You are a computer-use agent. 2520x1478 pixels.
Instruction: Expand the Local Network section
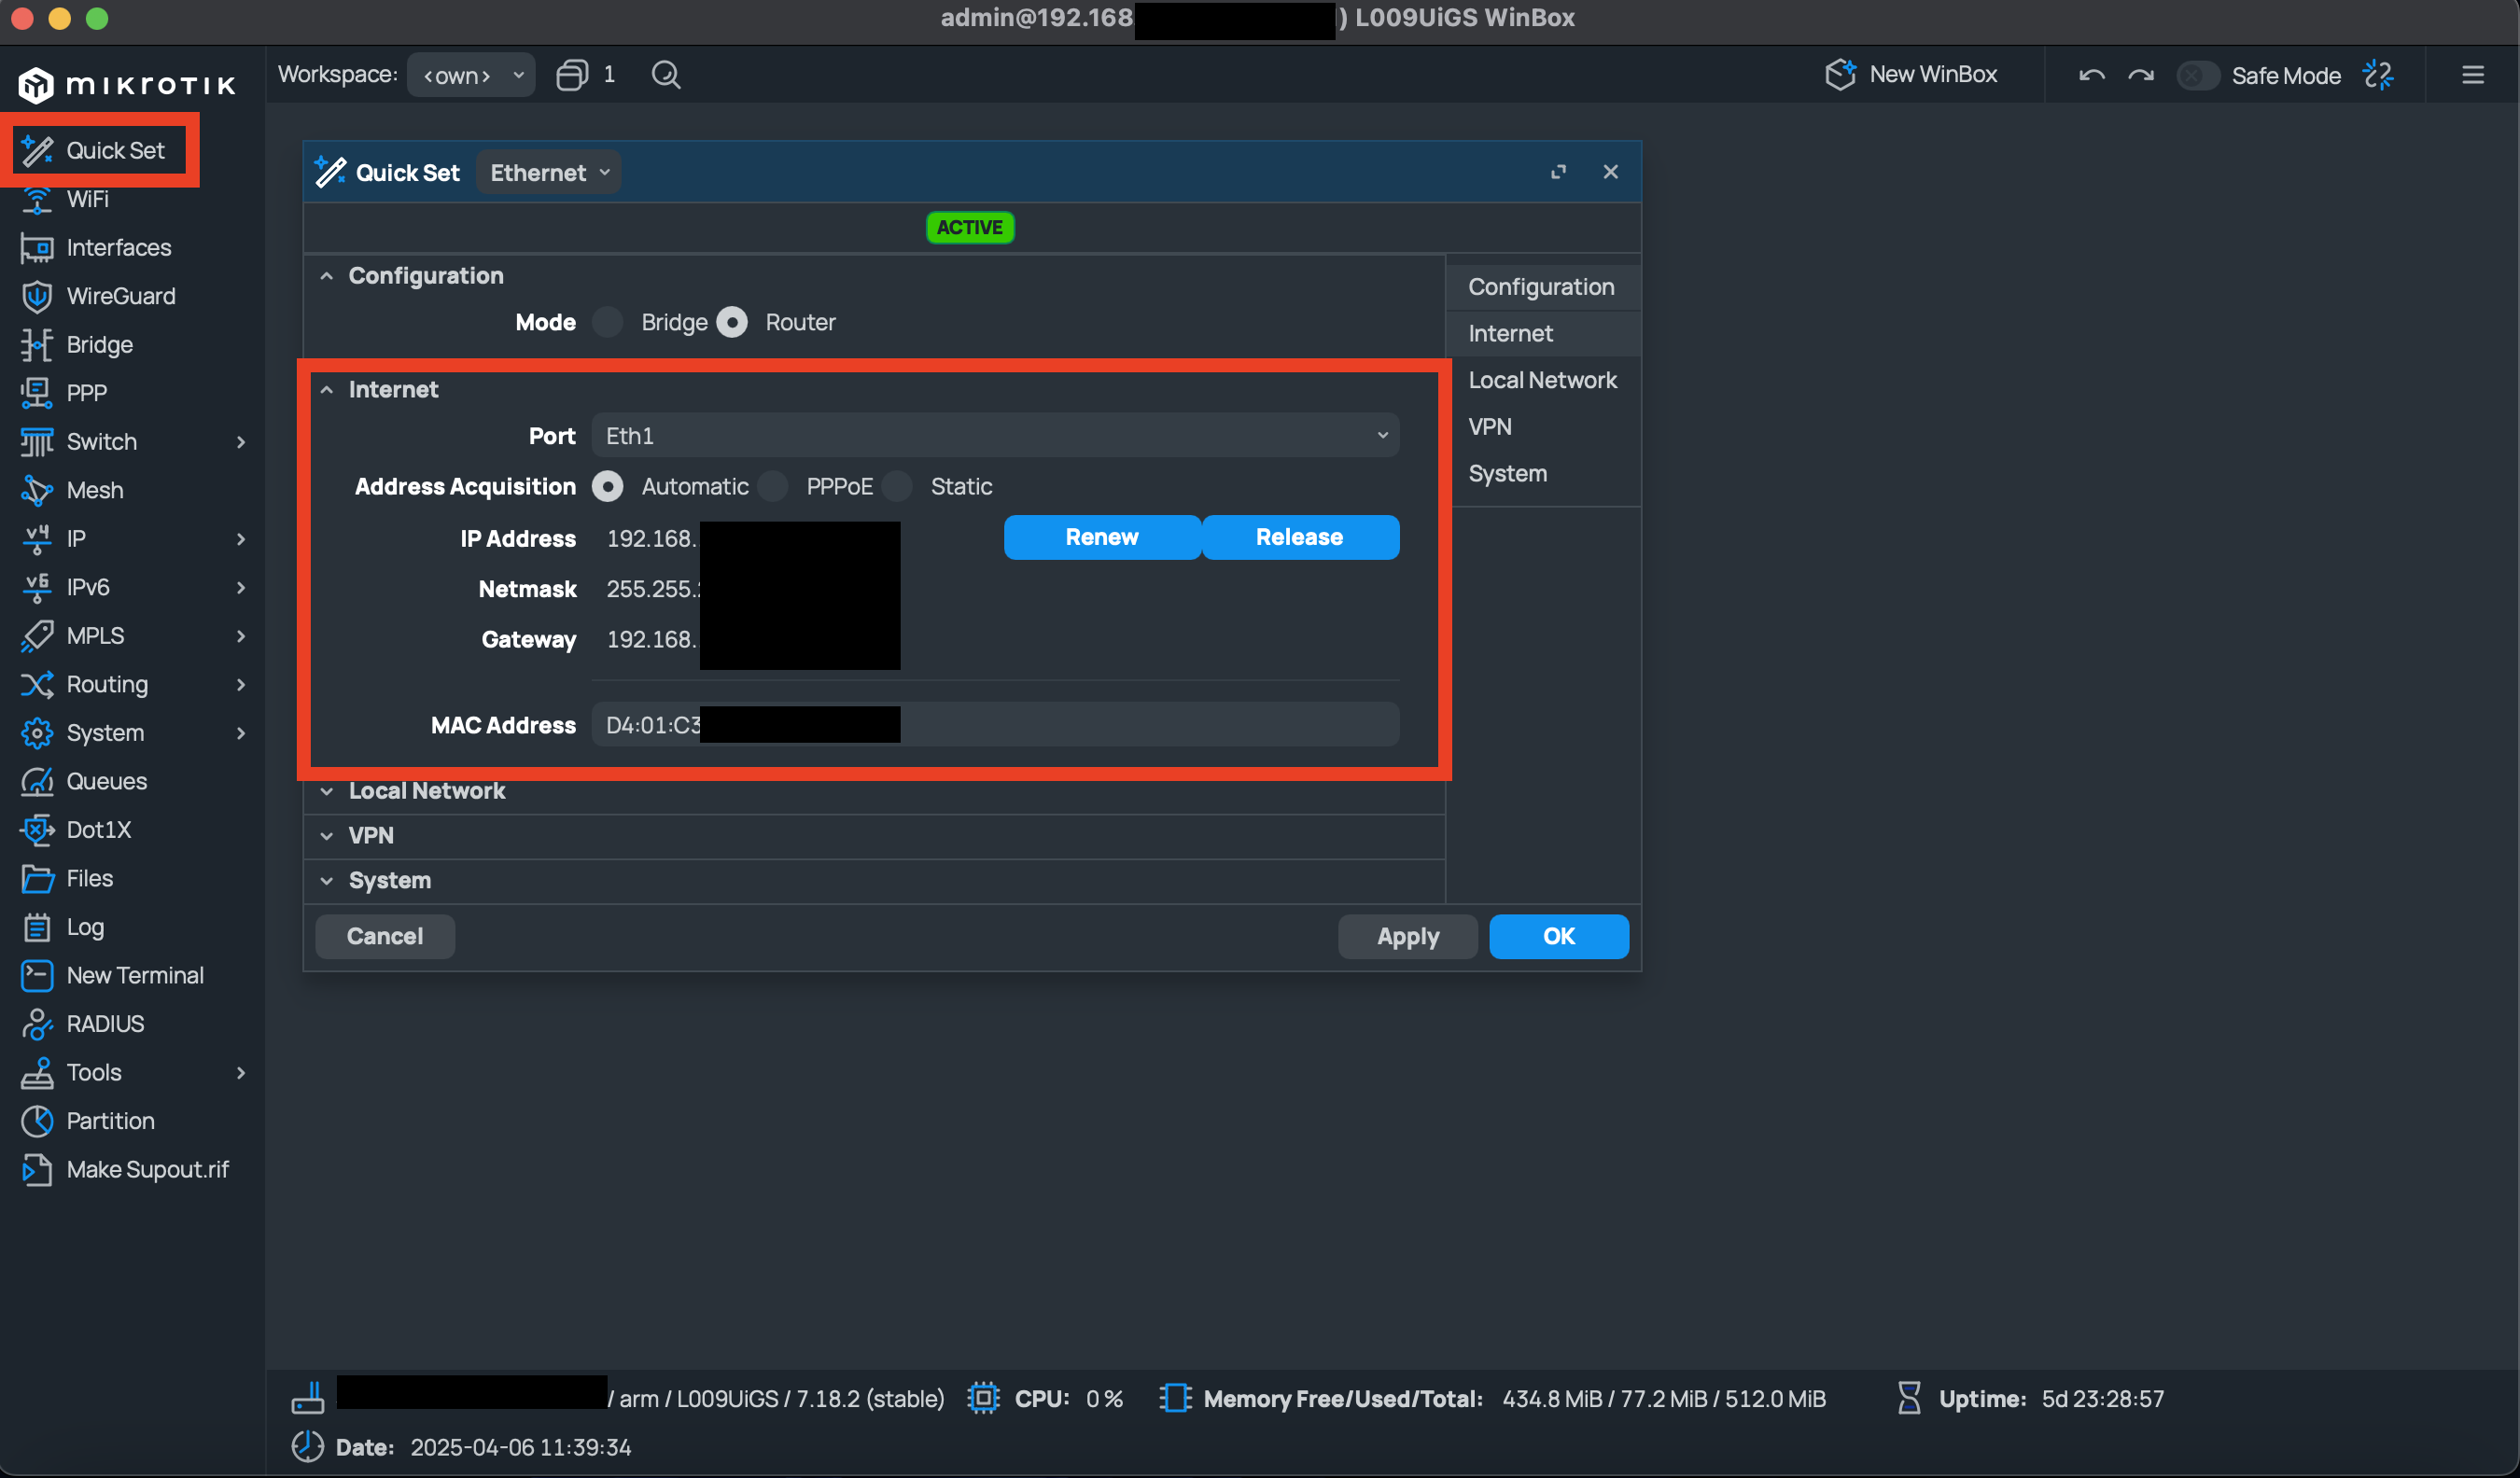tap(427, 791)
